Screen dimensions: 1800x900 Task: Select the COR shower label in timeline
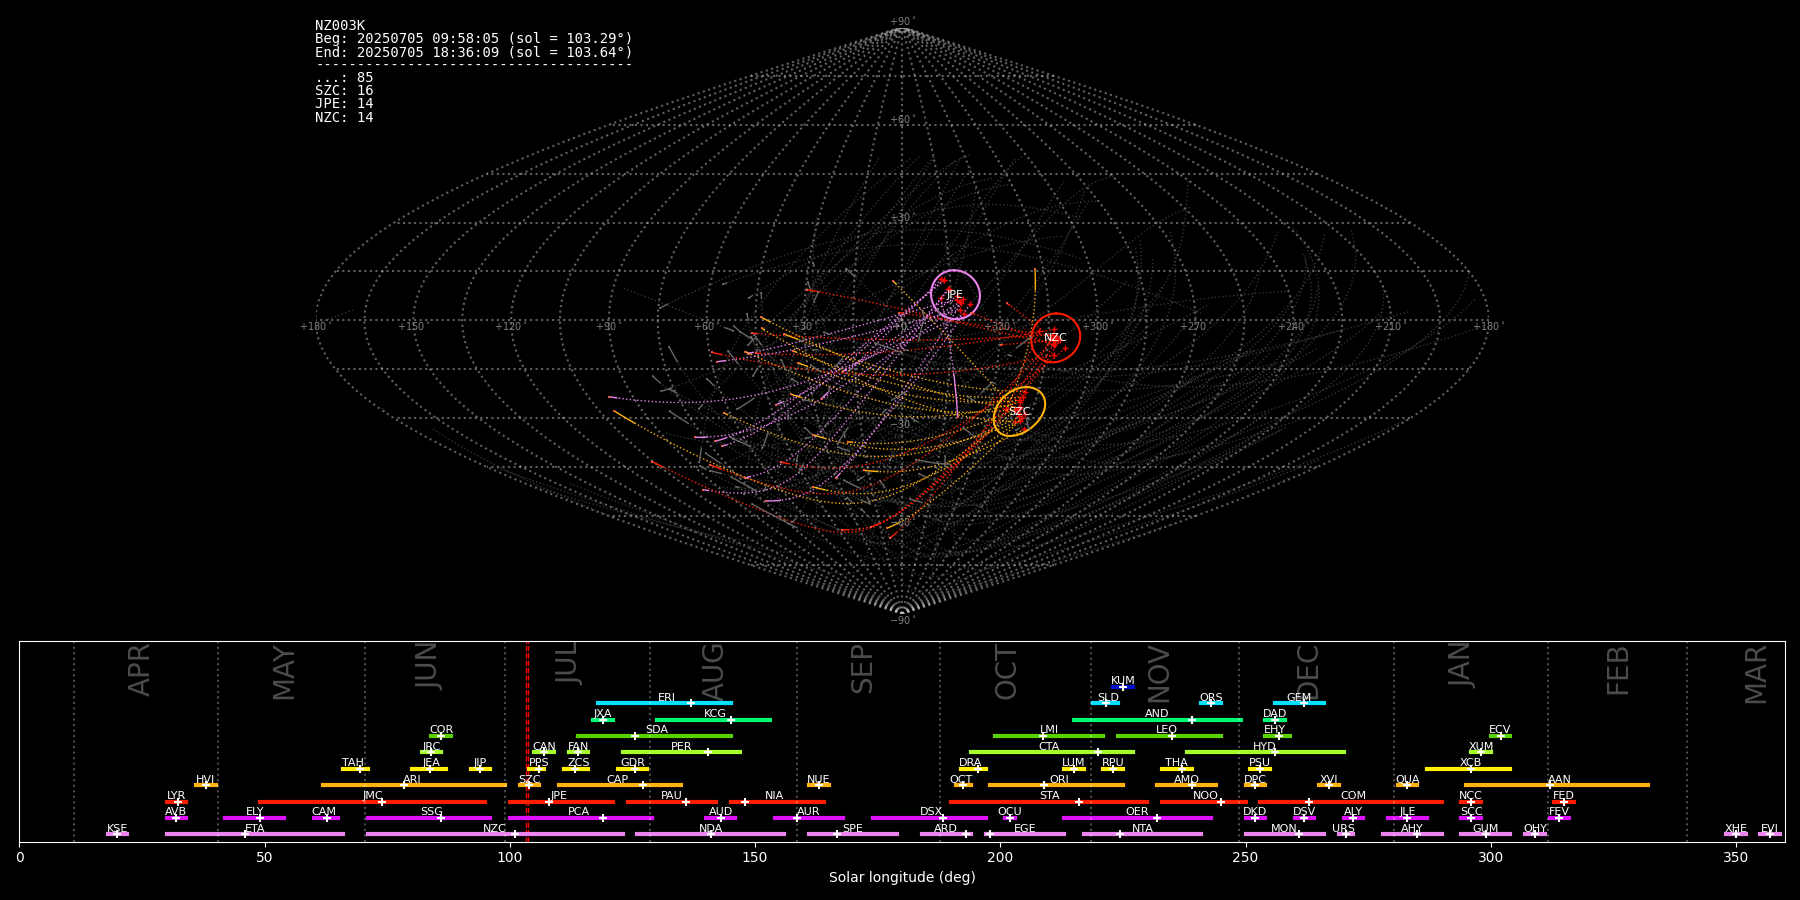point(441,730)
